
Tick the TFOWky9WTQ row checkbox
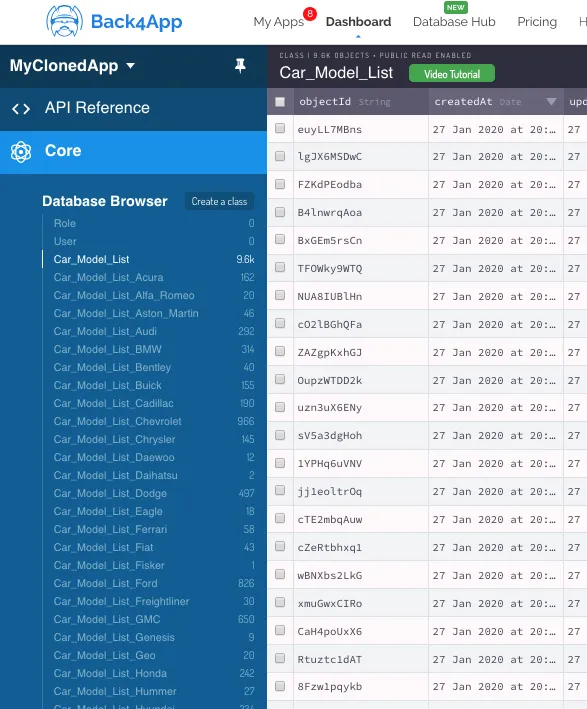(280, 267)
